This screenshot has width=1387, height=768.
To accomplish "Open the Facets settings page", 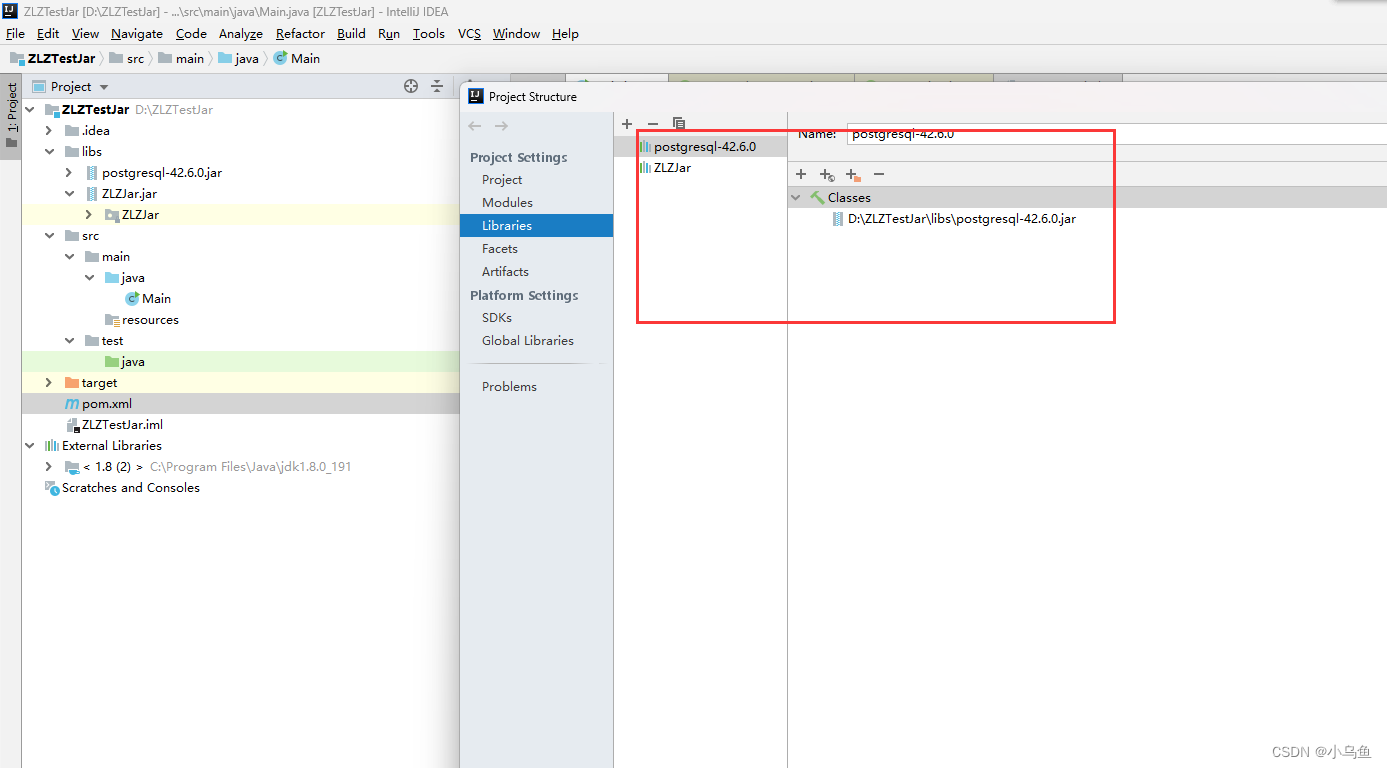I will pos(500,249).
